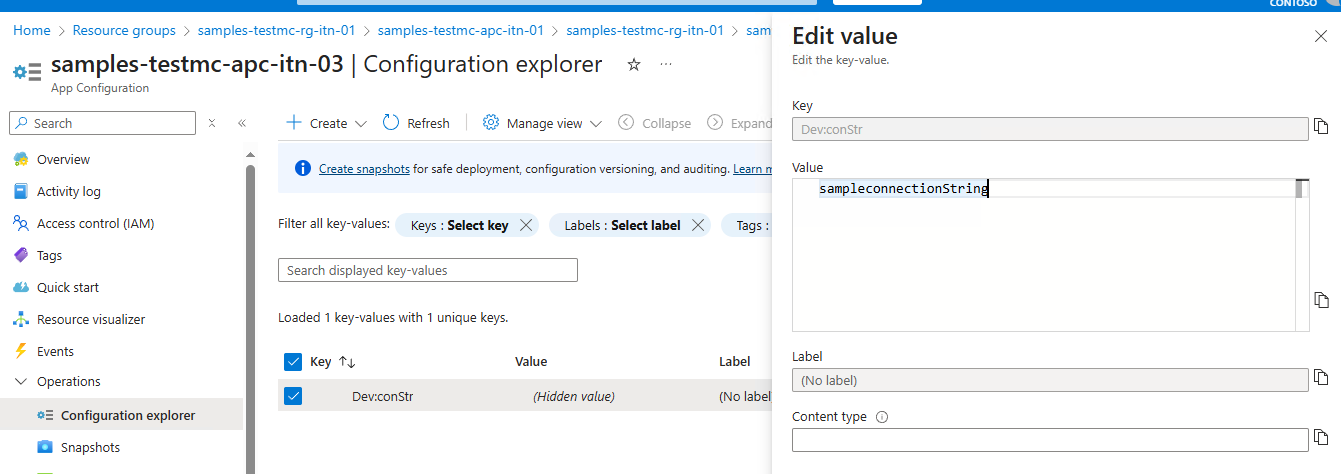Show Content type info tooltip icon
The height and width of the screenshot is (474, 1341).
(882, 417)
